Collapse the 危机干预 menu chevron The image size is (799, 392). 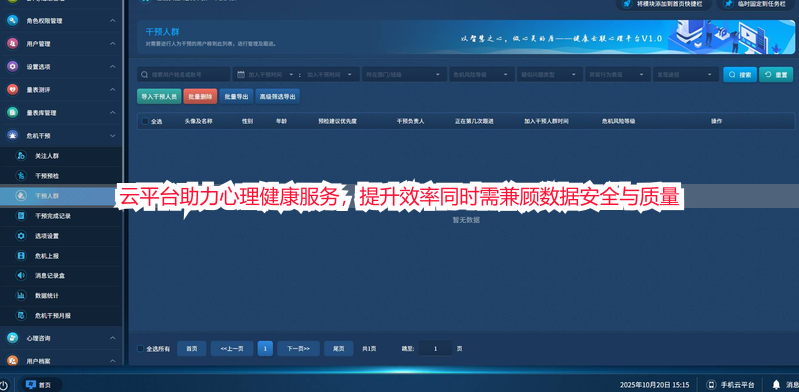113,136
